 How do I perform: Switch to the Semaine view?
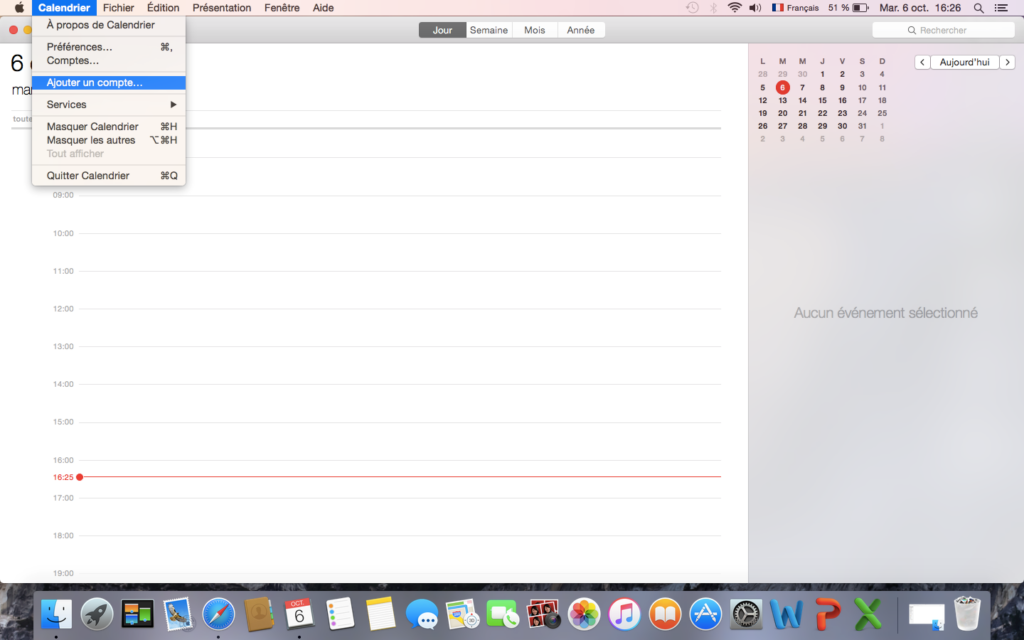click(x=489, y=30)
